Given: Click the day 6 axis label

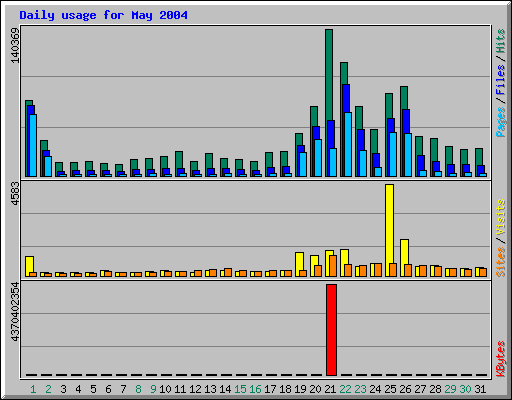Looking at the screenshot, I should pos(108,389).
